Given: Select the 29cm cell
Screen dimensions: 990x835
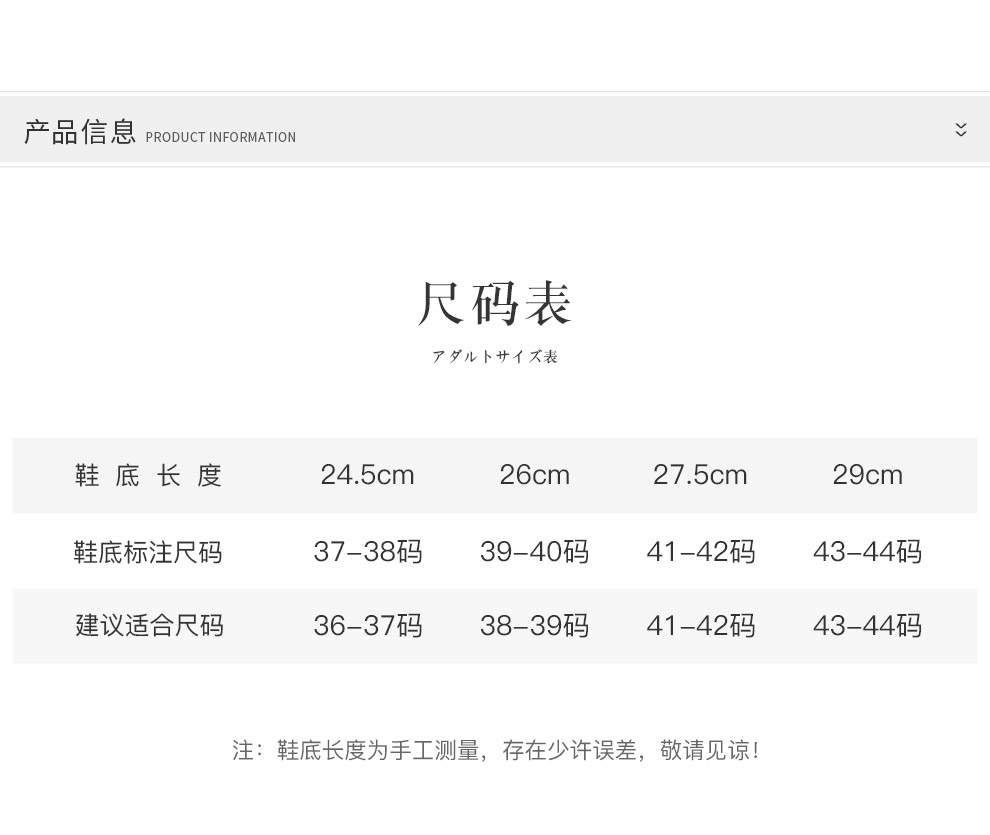Looking at the screenshot, I should coord(868,475).
